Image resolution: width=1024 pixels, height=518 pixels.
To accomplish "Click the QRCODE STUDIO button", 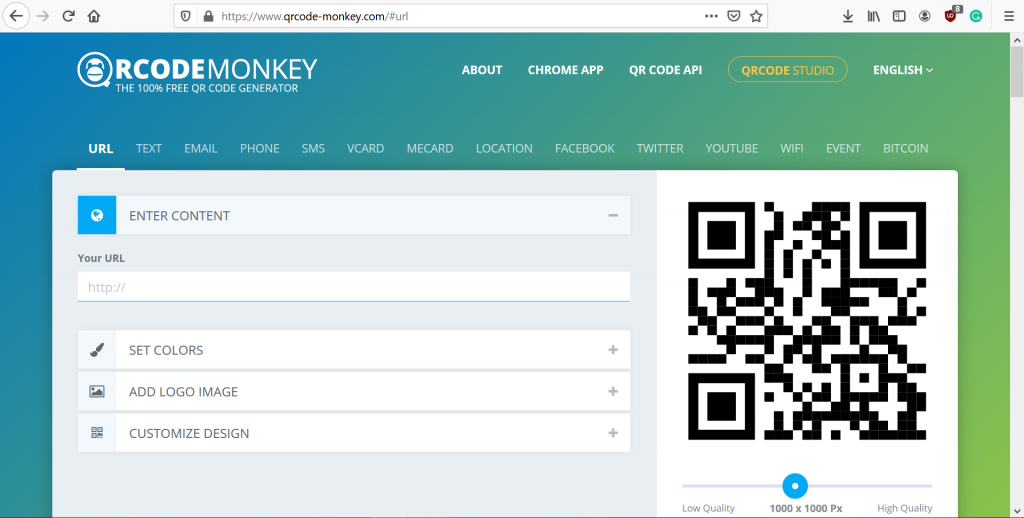I will 788,70.
